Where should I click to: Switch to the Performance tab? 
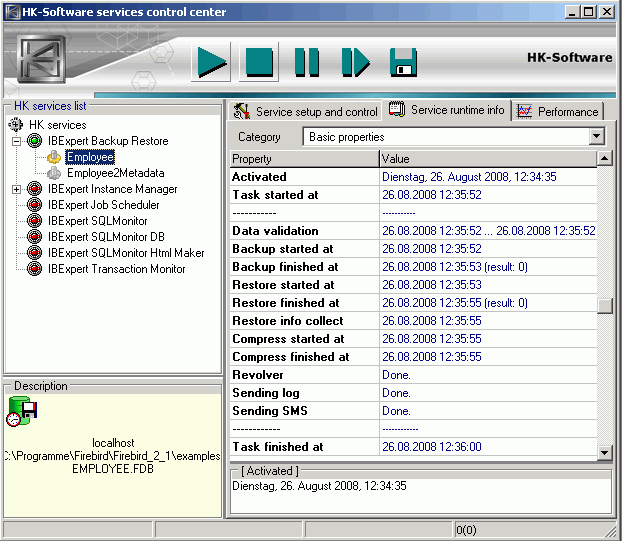click(558, 111)
